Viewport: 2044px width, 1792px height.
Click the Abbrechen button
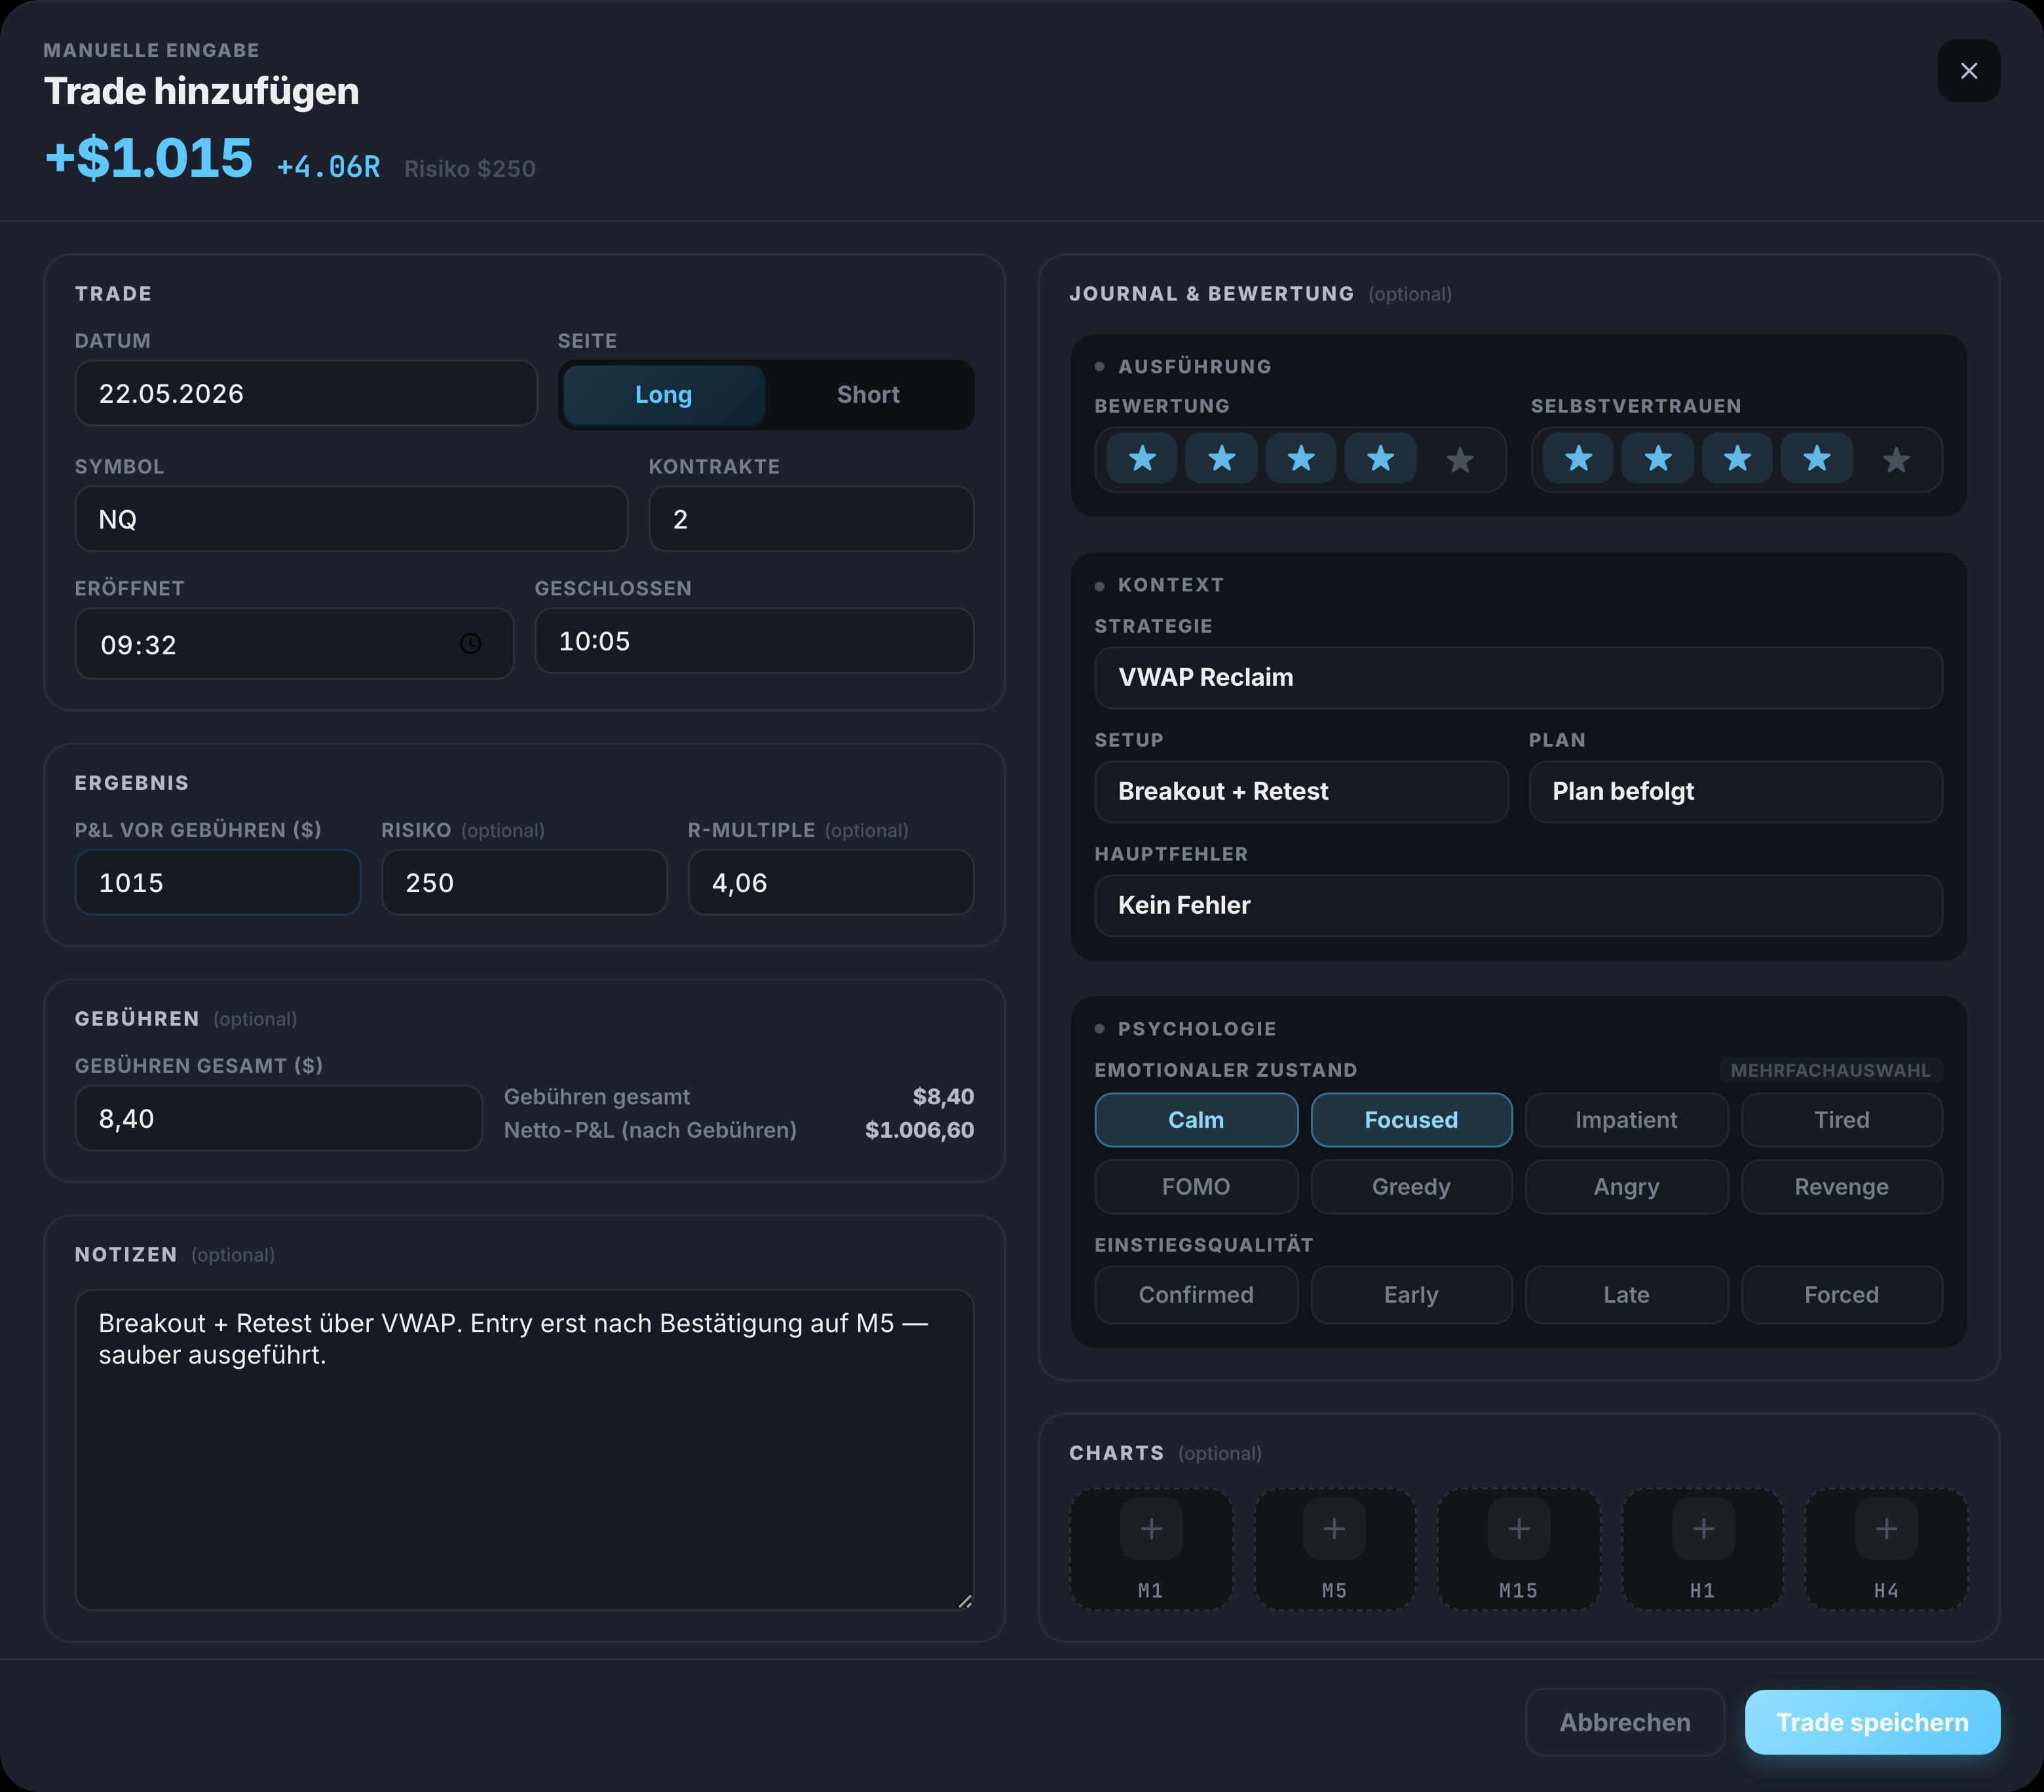(1624, 1722)
